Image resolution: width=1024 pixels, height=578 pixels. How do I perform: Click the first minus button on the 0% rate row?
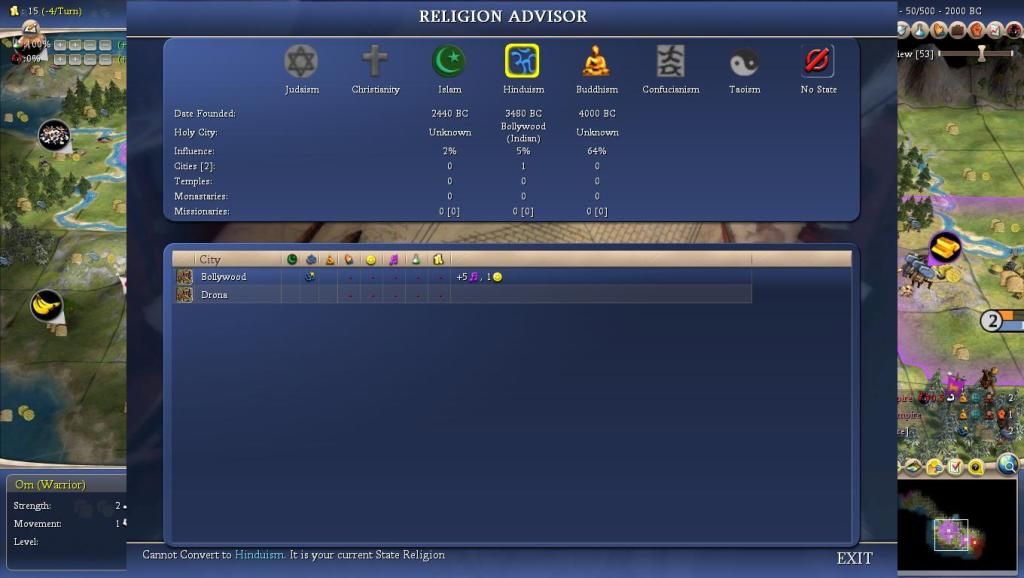coord(89,59)
